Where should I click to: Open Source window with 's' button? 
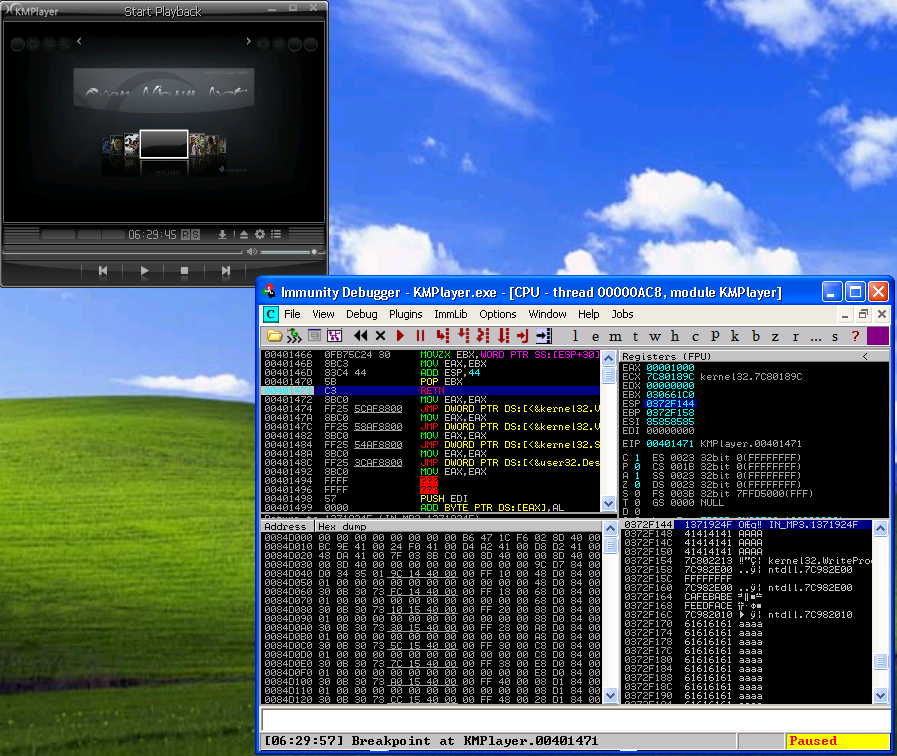point(835,336)
